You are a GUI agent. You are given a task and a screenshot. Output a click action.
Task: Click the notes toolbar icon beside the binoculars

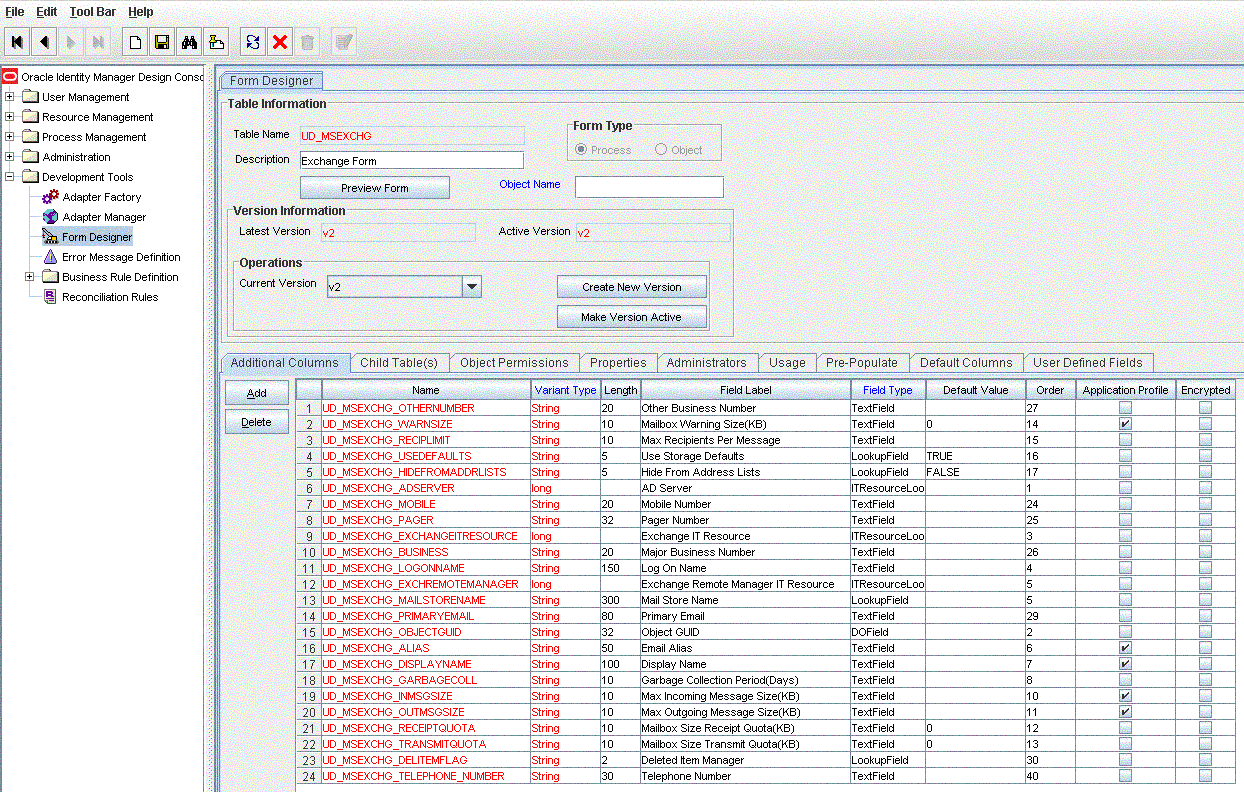[215, 42]
